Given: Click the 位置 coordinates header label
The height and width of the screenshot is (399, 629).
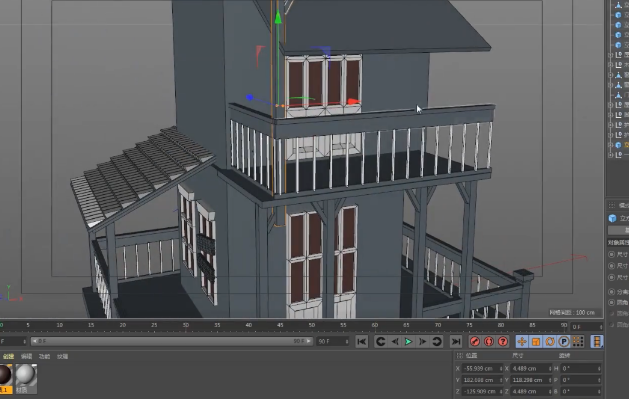Looking at the screenshot, I should (472, 356).
